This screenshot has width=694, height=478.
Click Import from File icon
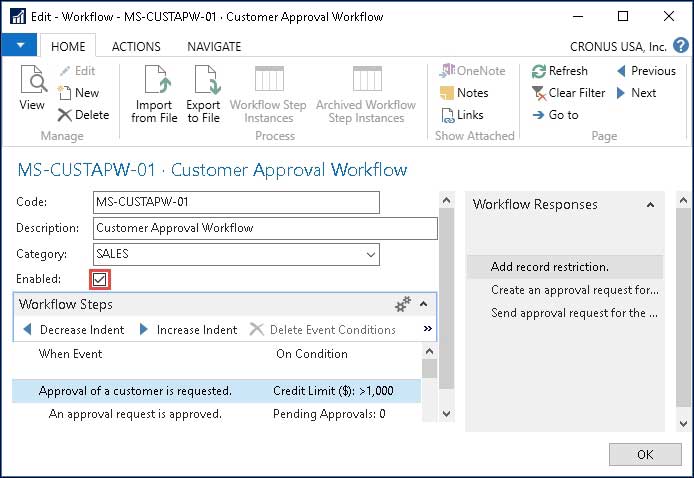pos(154,94)
